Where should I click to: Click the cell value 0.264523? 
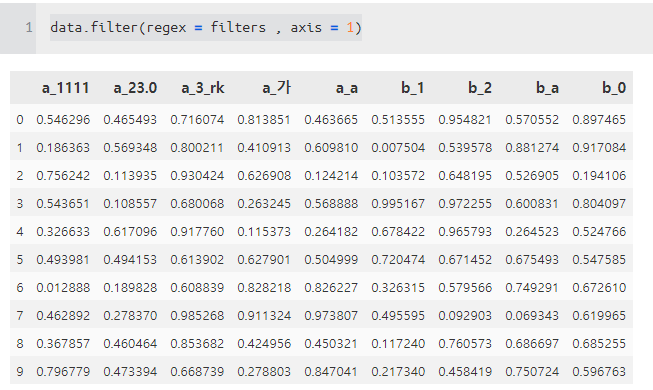tap(532, 231)
